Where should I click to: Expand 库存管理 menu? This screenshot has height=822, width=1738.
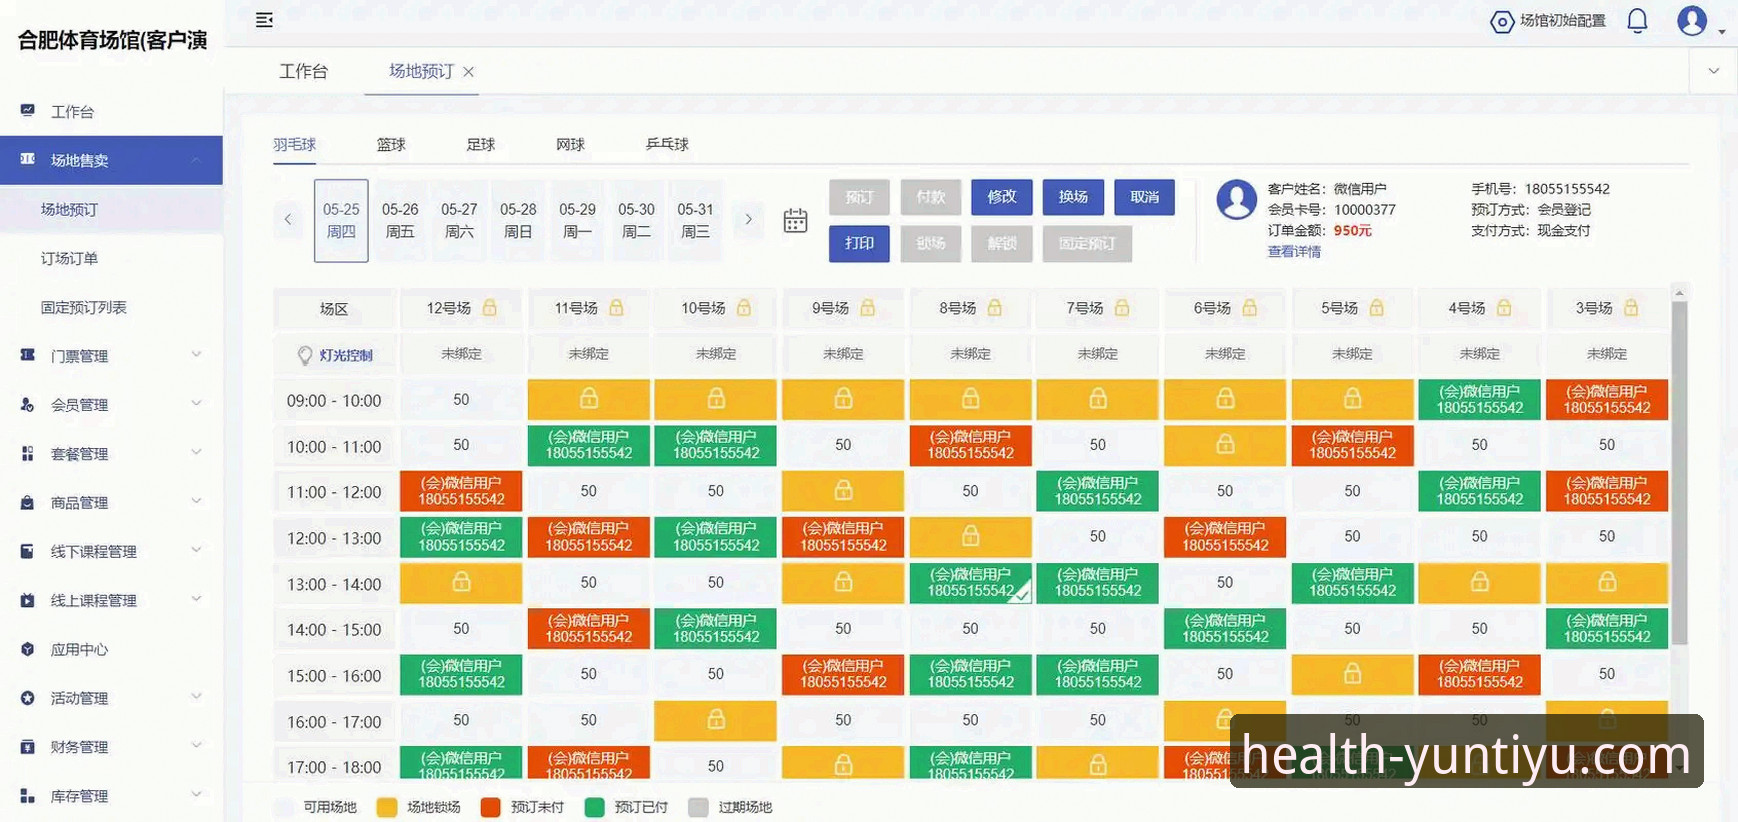197,795
